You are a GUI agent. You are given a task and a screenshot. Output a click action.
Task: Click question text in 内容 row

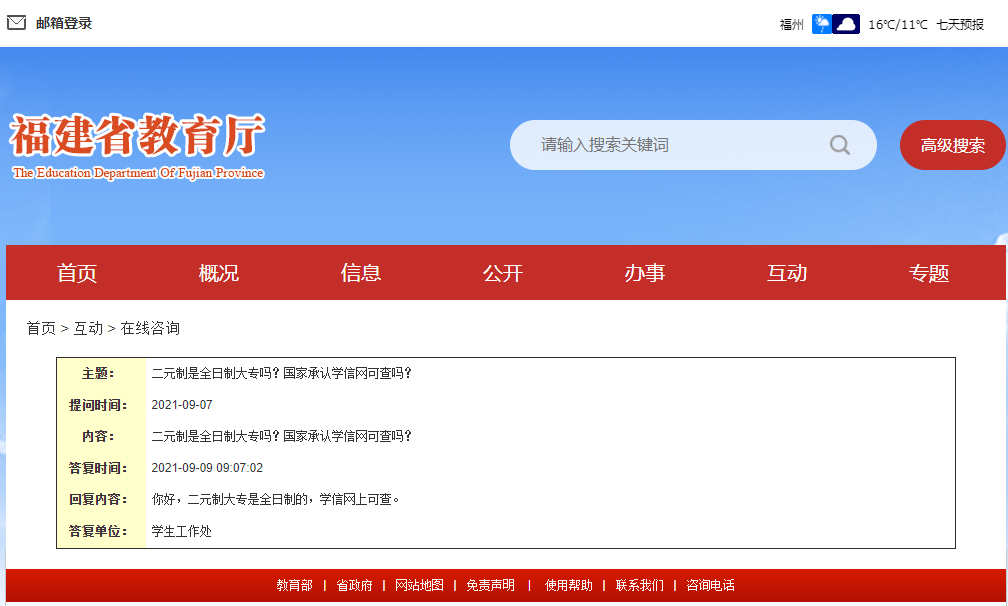click(281, 436)
